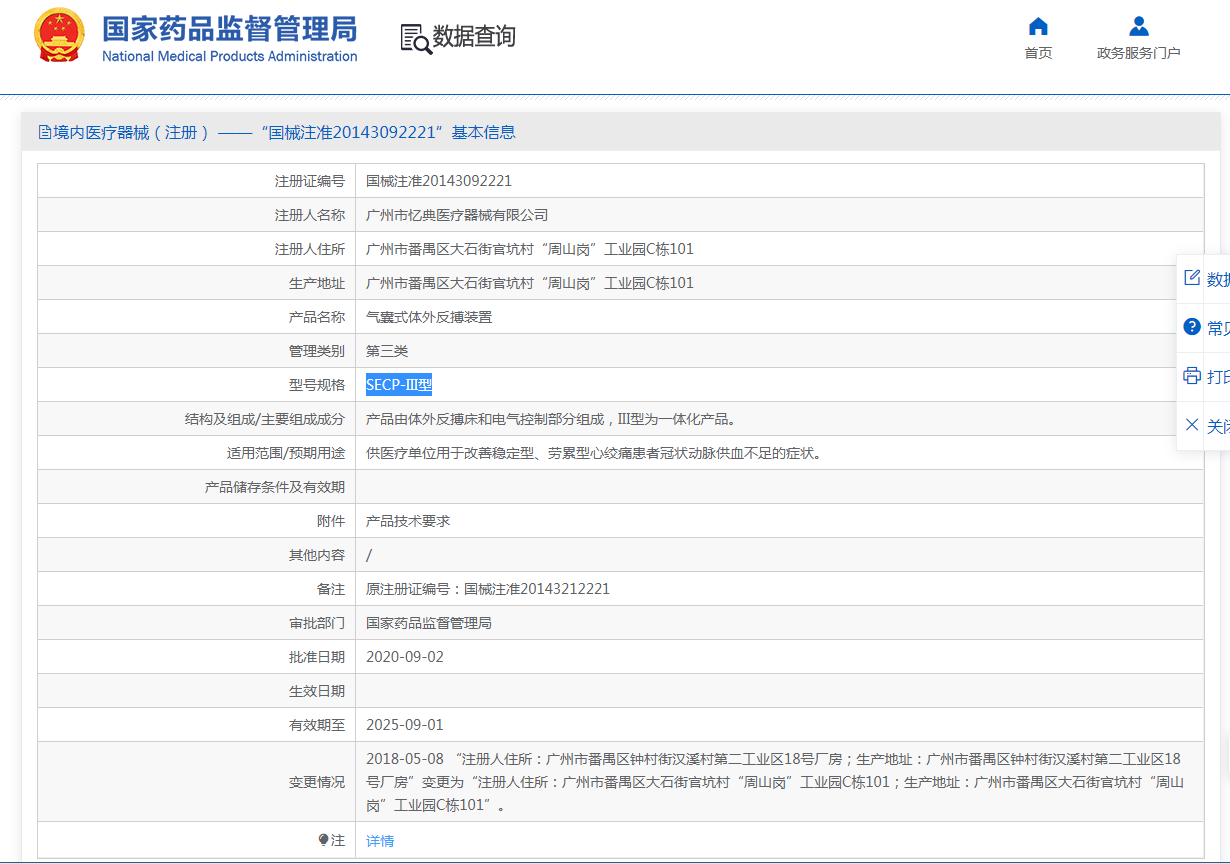
Task: Click the edit pencil icon in side panel
Action: [1191, 278]
